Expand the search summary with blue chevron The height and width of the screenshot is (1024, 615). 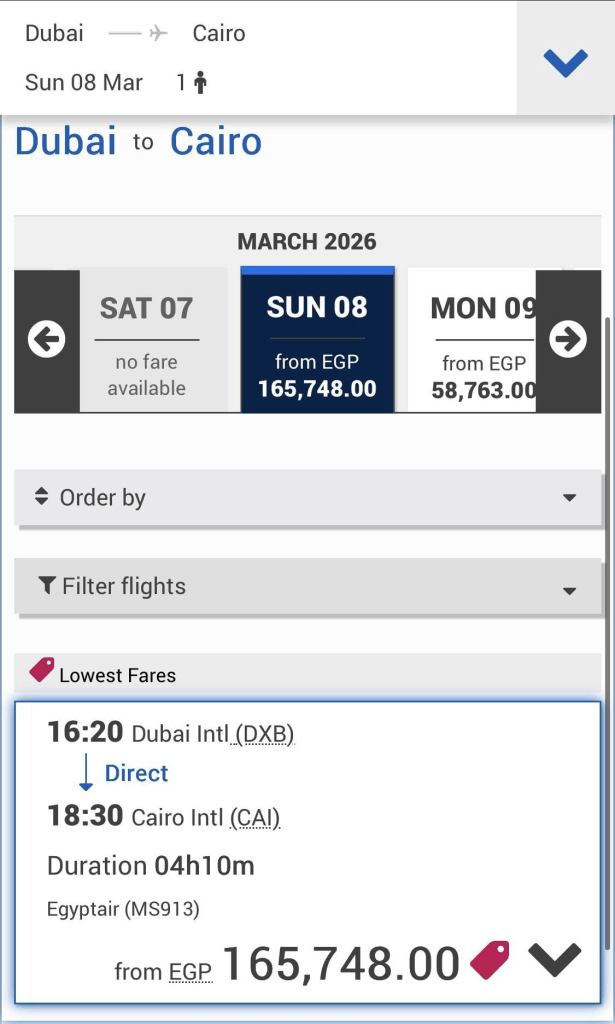point(565,62)
